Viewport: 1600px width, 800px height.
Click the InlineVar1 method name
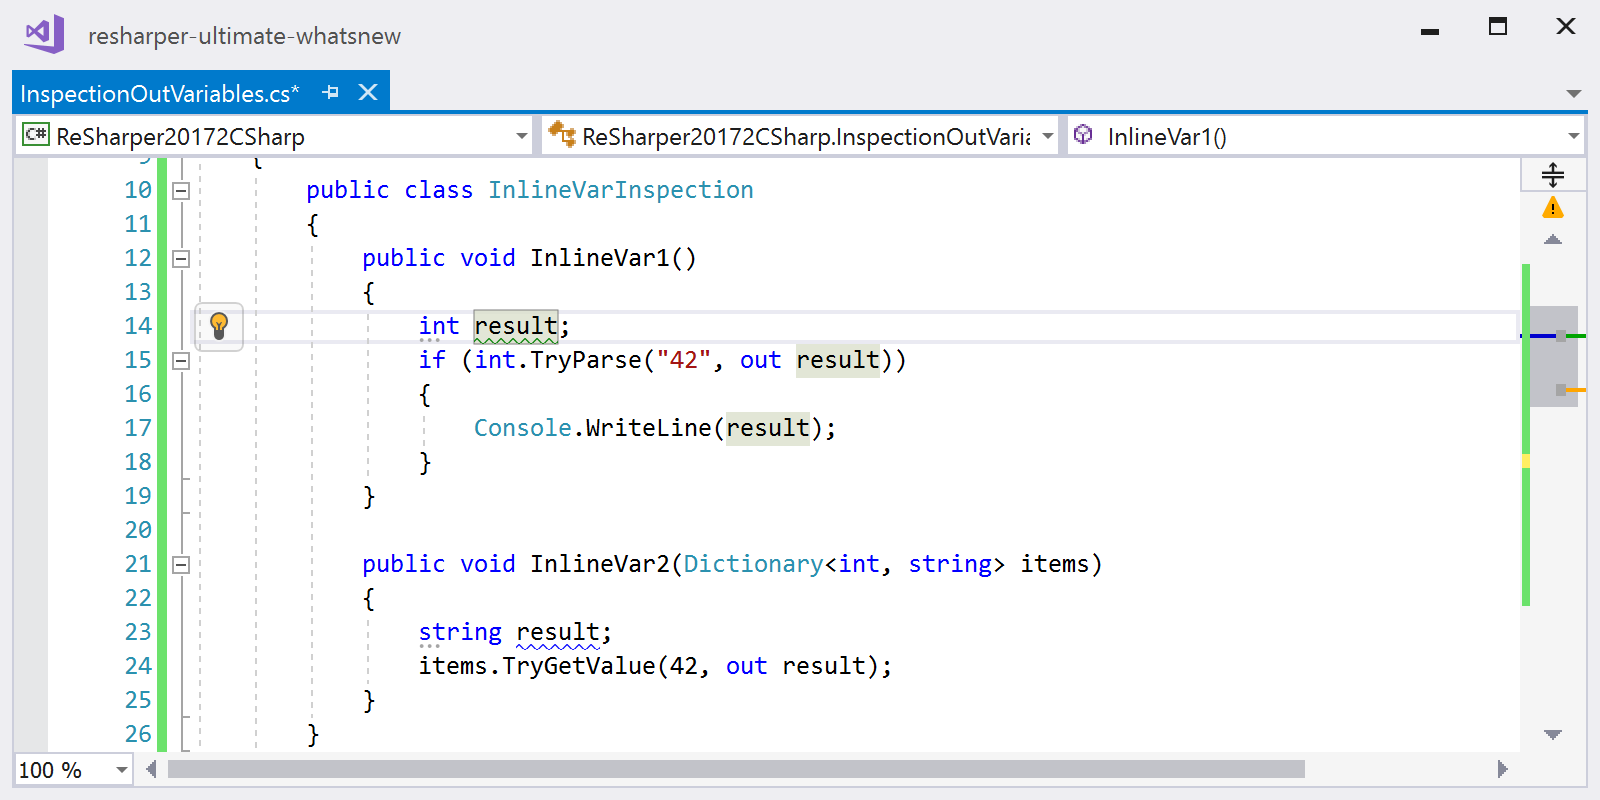599,258
